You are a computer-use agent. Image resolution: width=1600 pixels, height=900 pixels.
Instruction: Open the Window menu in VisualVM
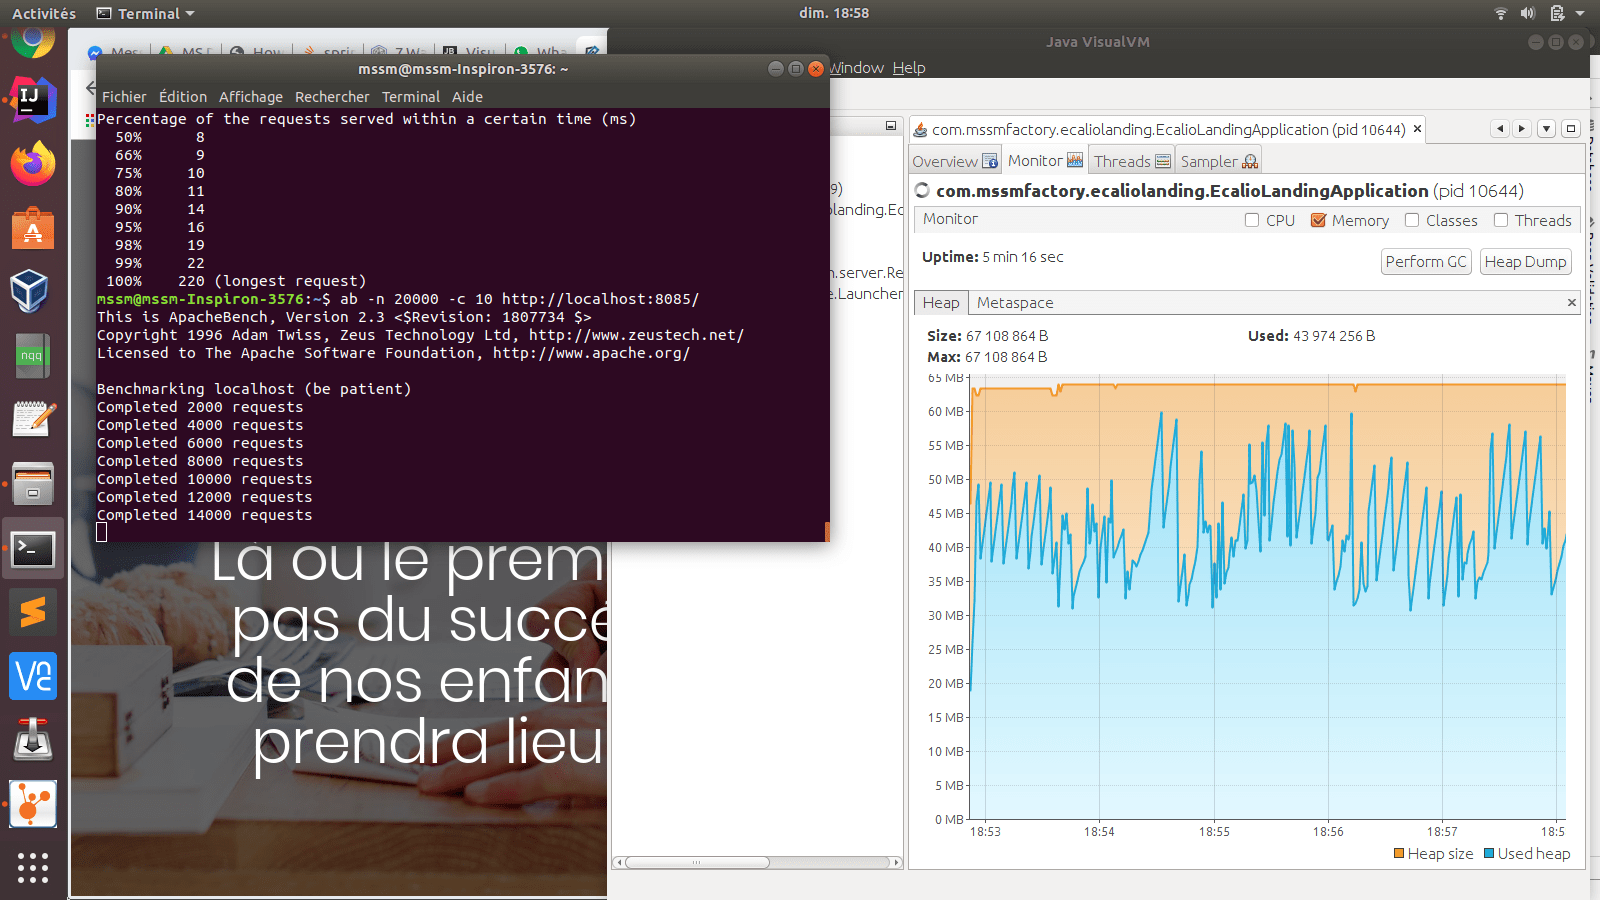(x=857, y=67)
